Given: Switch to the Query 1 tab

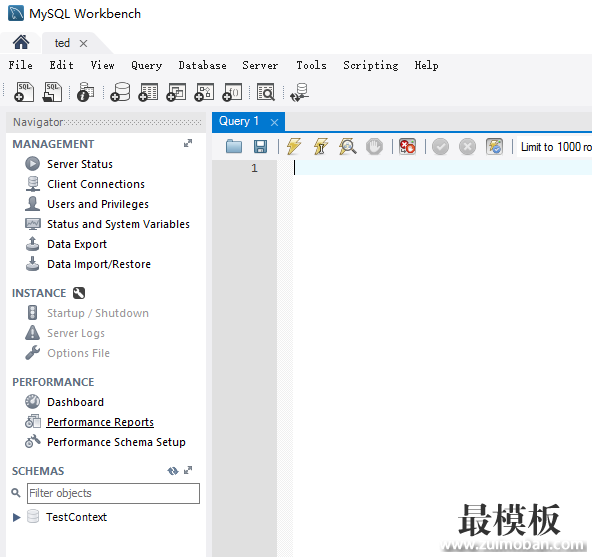Looking at the screenshot, I should pyautogui.click(x=239, y=122).
